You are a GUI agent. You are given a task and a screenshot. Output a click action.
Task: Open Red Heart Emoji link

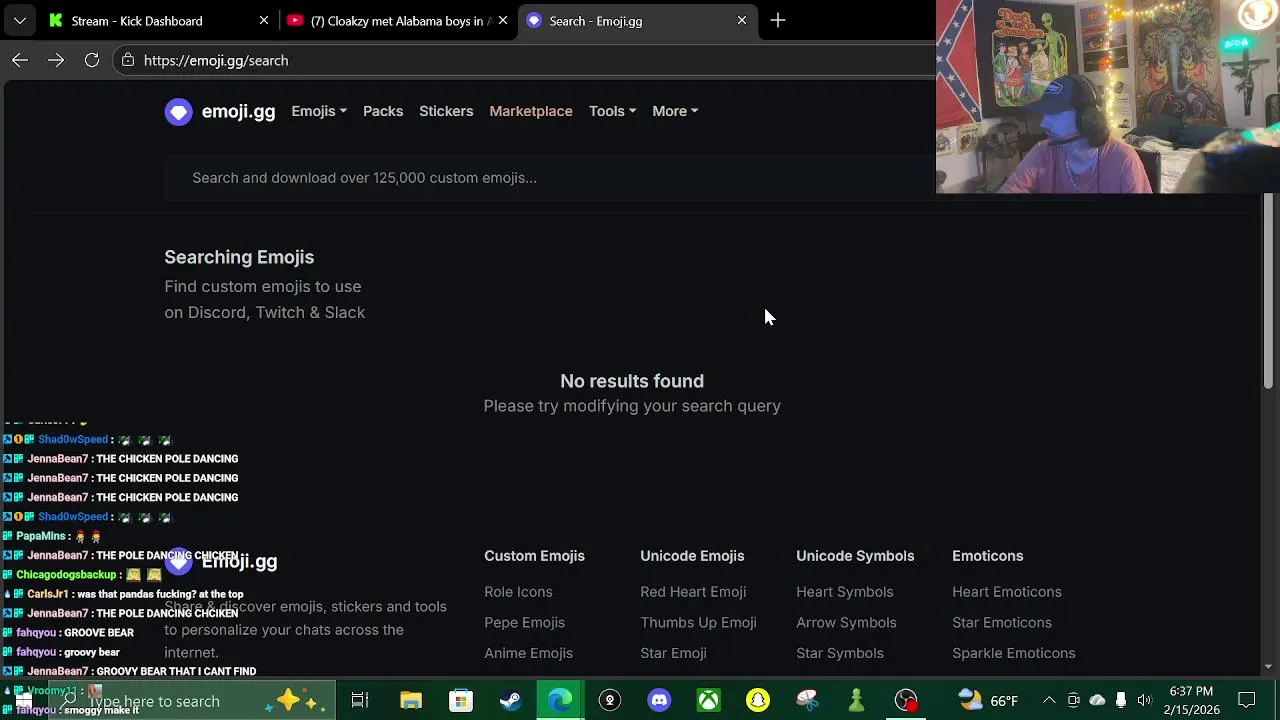[x=693, y=592]
